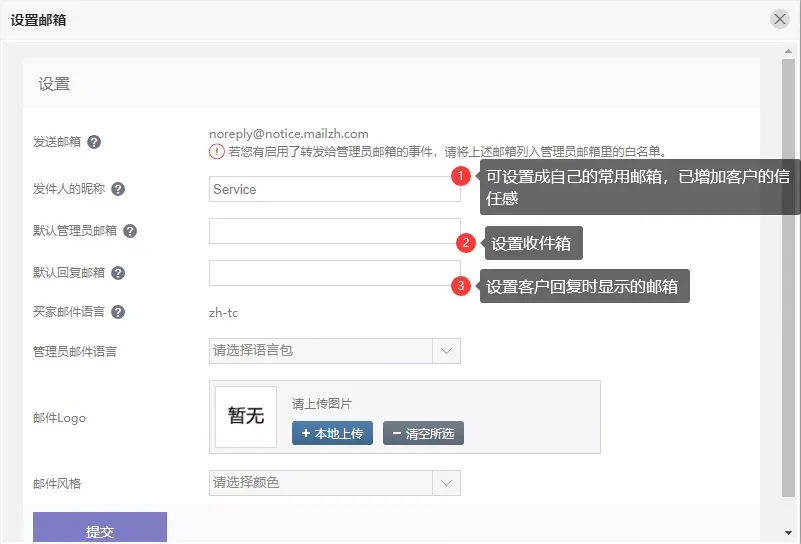Viewport: 801px width, 544px height.
Task: Click question mark beside 买家邮件语言
Action: pos(118,312)
